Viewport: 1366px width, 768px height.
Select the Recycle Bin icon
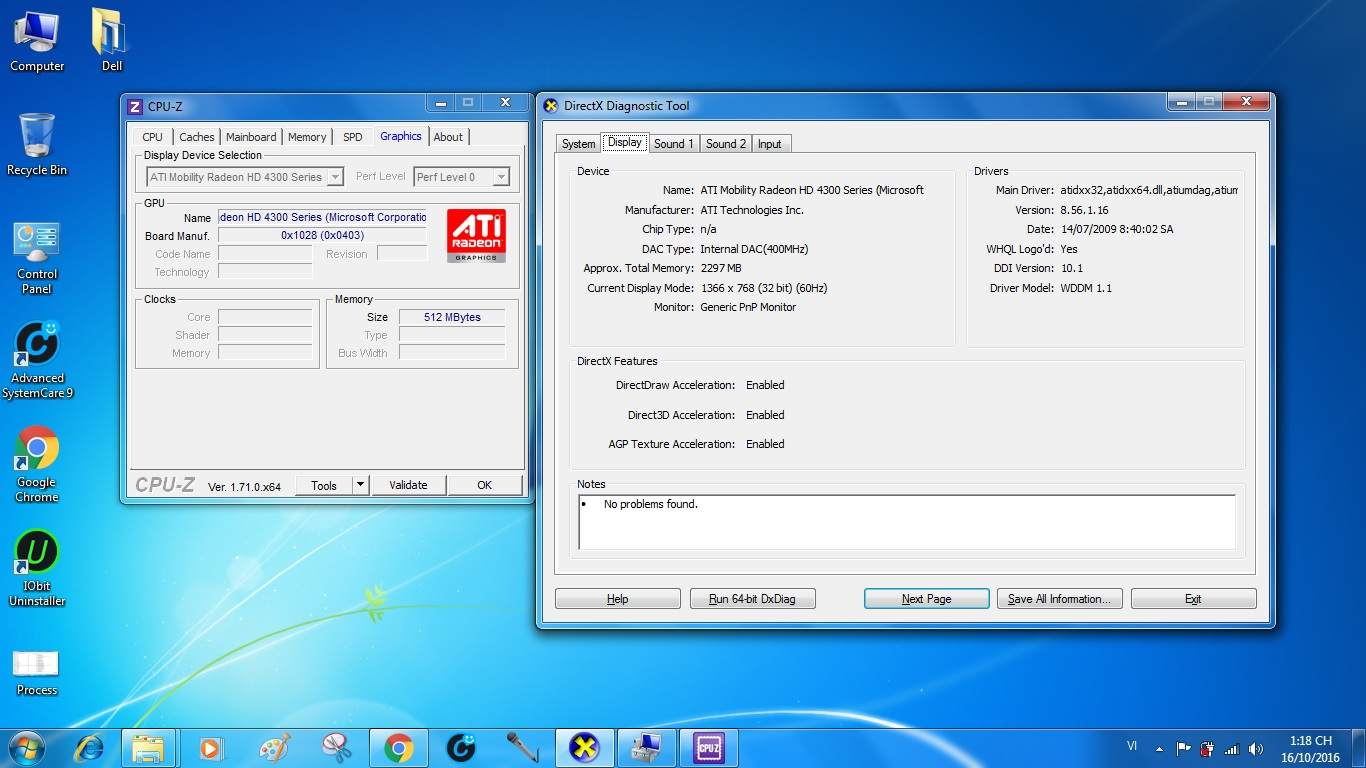(37, 145)
